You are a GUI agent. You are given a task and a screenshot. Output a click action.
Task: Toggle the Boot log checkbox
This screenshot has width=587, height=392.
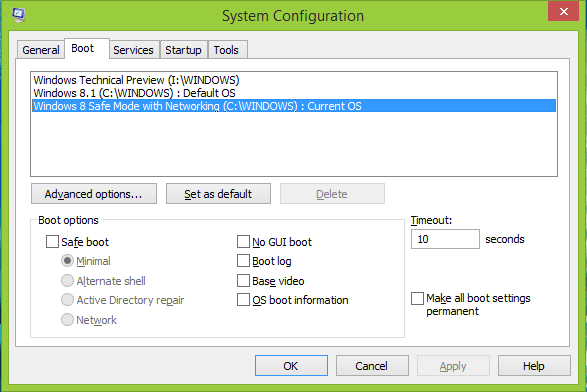pyautogui.click(x=243, y=261)
